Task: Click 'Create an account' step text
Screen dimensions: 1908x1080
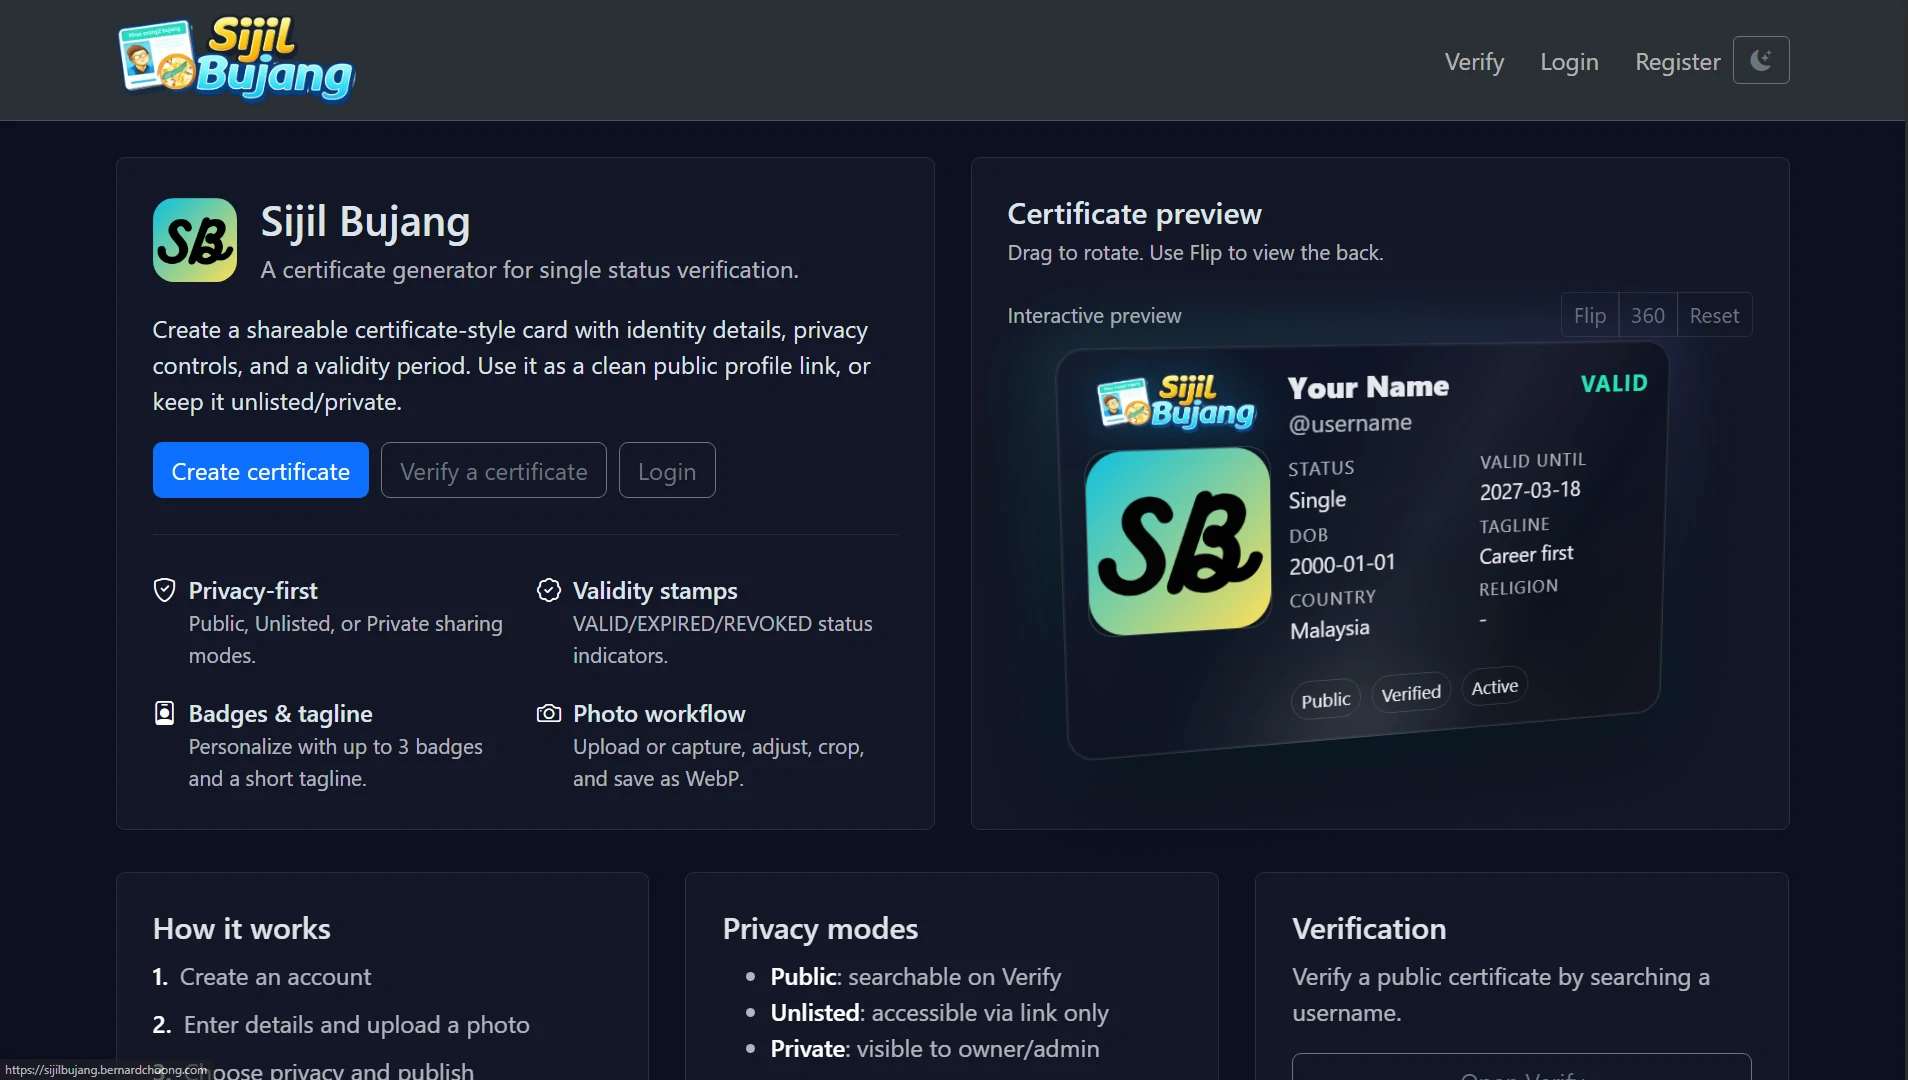Action: [x=275, y=976]
